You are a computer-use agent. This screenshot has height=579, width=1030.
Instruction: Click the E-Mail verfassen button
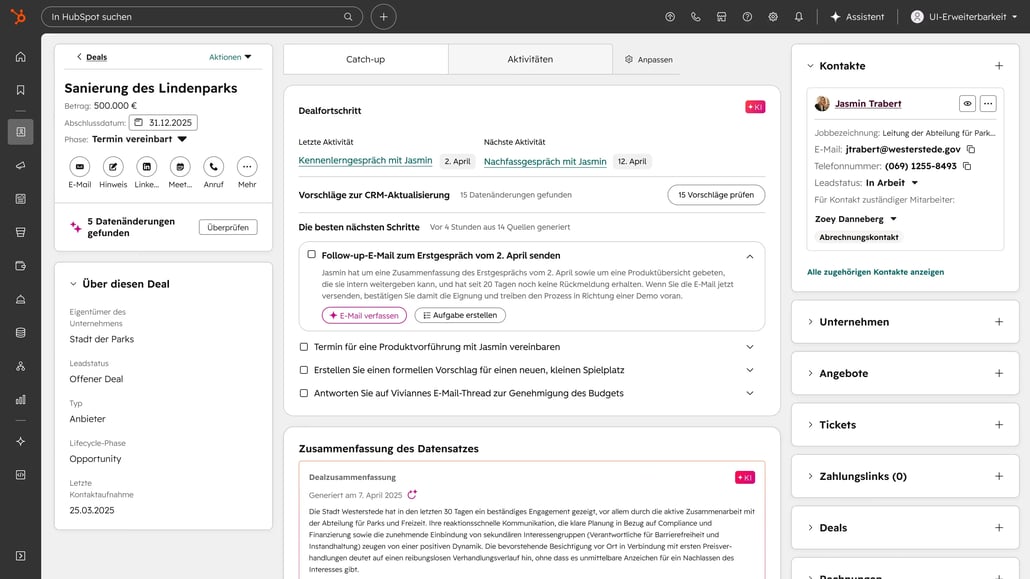pos(364,315)
